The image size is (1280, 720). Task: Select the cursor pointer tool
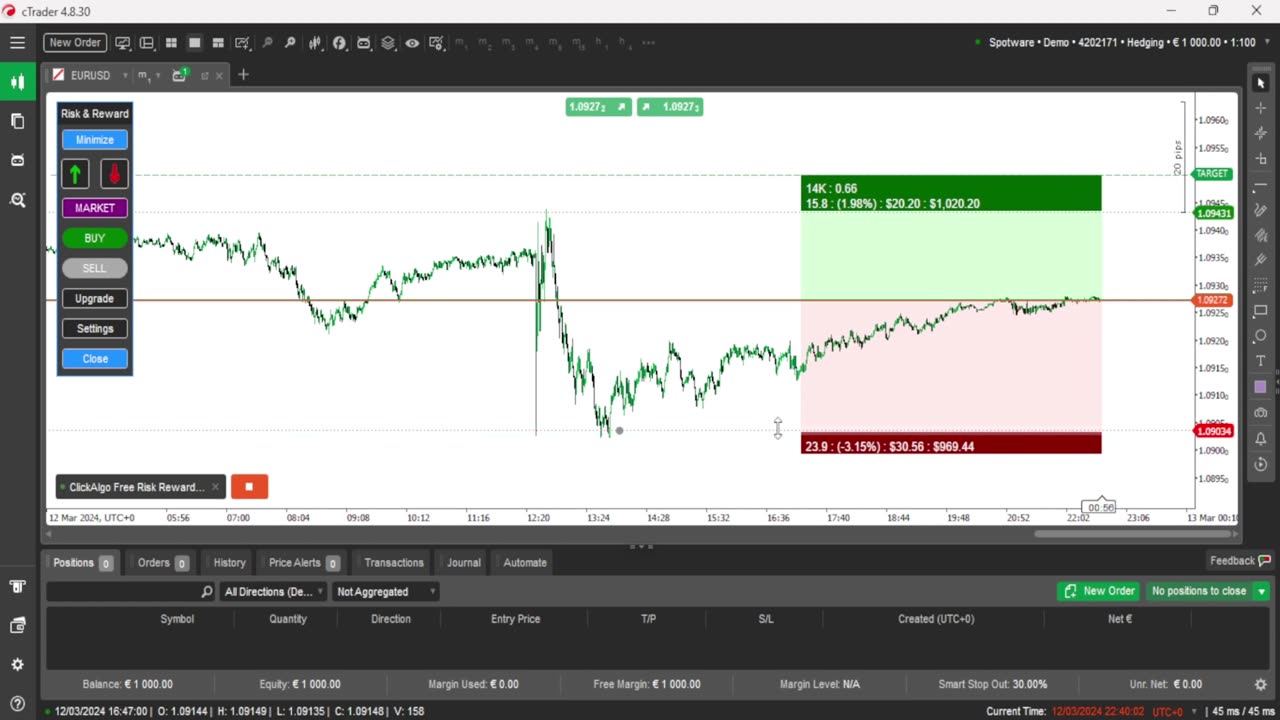(1260, 83)
